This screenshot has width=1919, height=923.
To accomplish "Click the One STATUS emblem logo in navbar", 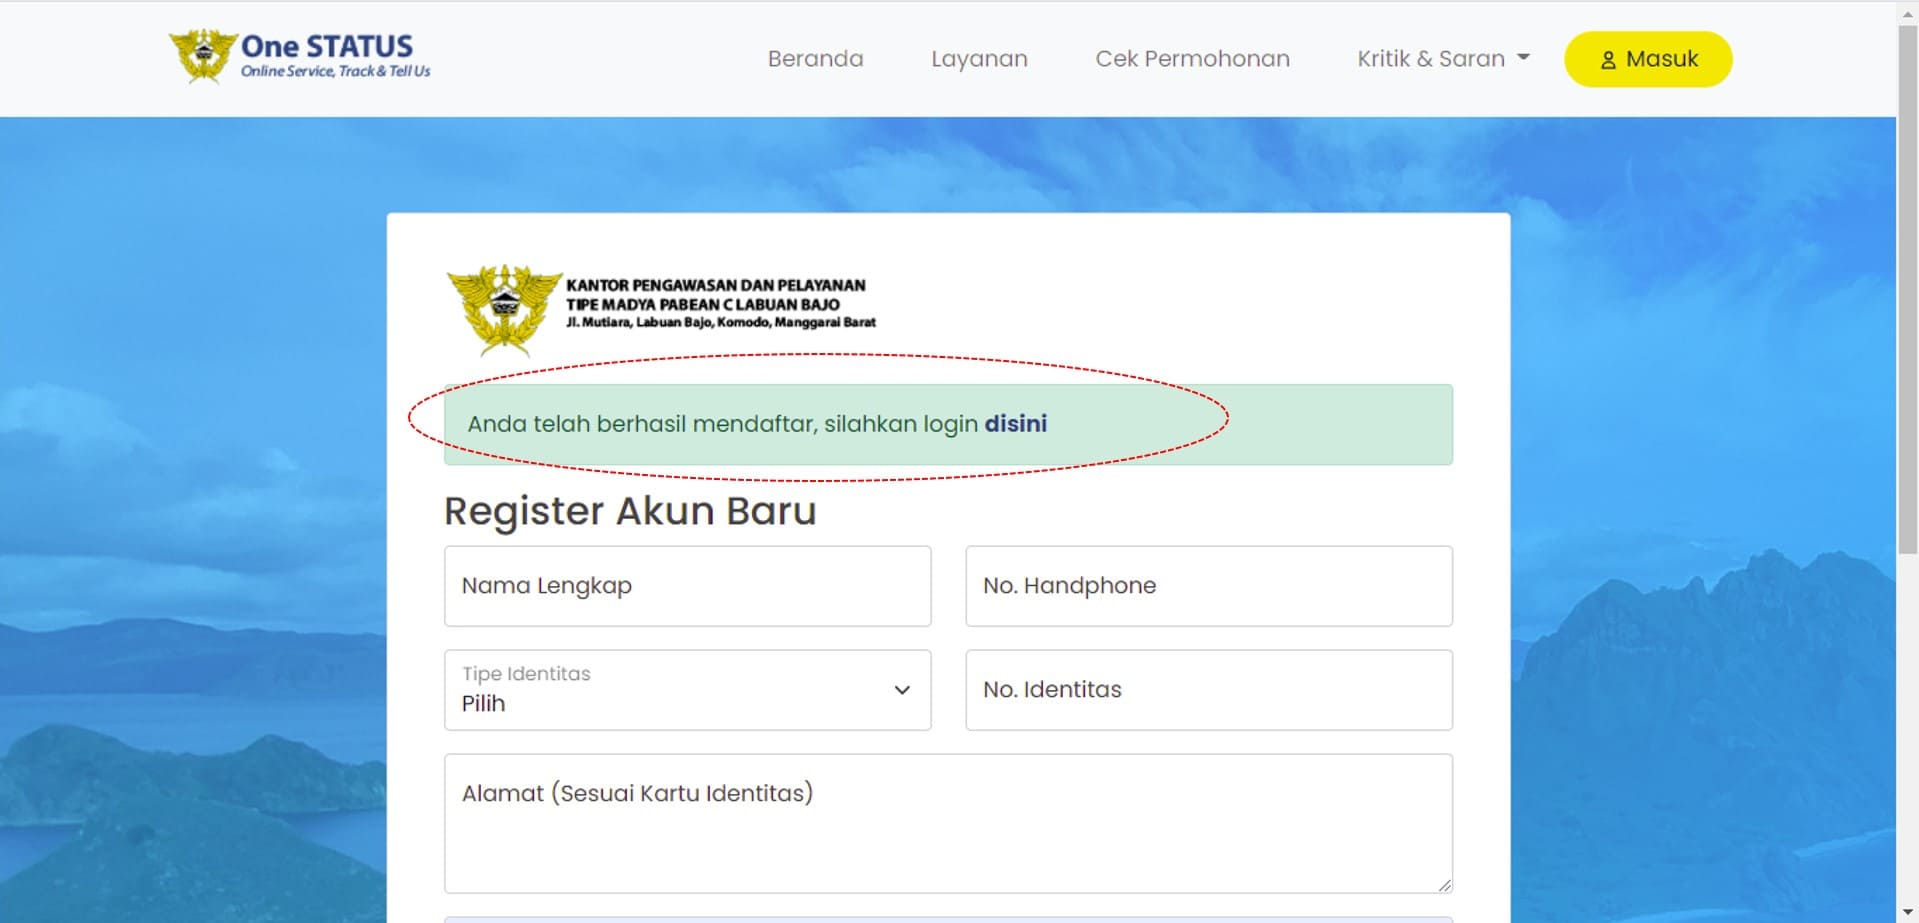I will click(204, 56).
